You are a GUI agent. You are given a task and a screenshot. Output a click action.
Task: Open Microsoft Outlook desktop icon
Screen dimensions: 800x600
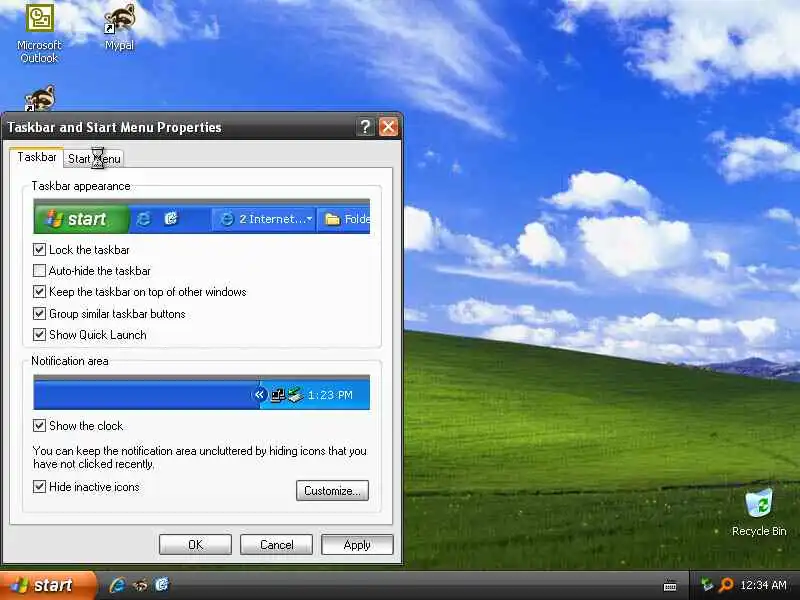pos(39,34)
